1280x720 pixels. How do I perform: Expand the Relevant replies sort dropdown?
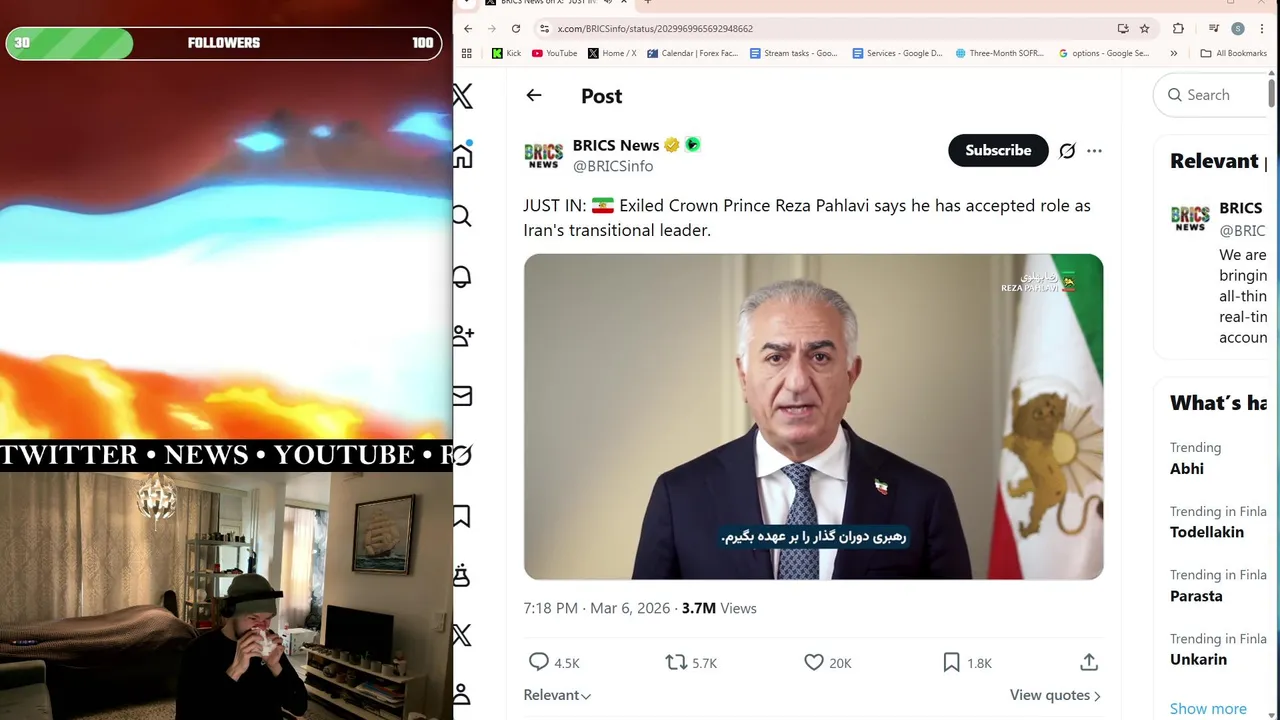coord(557,695)
